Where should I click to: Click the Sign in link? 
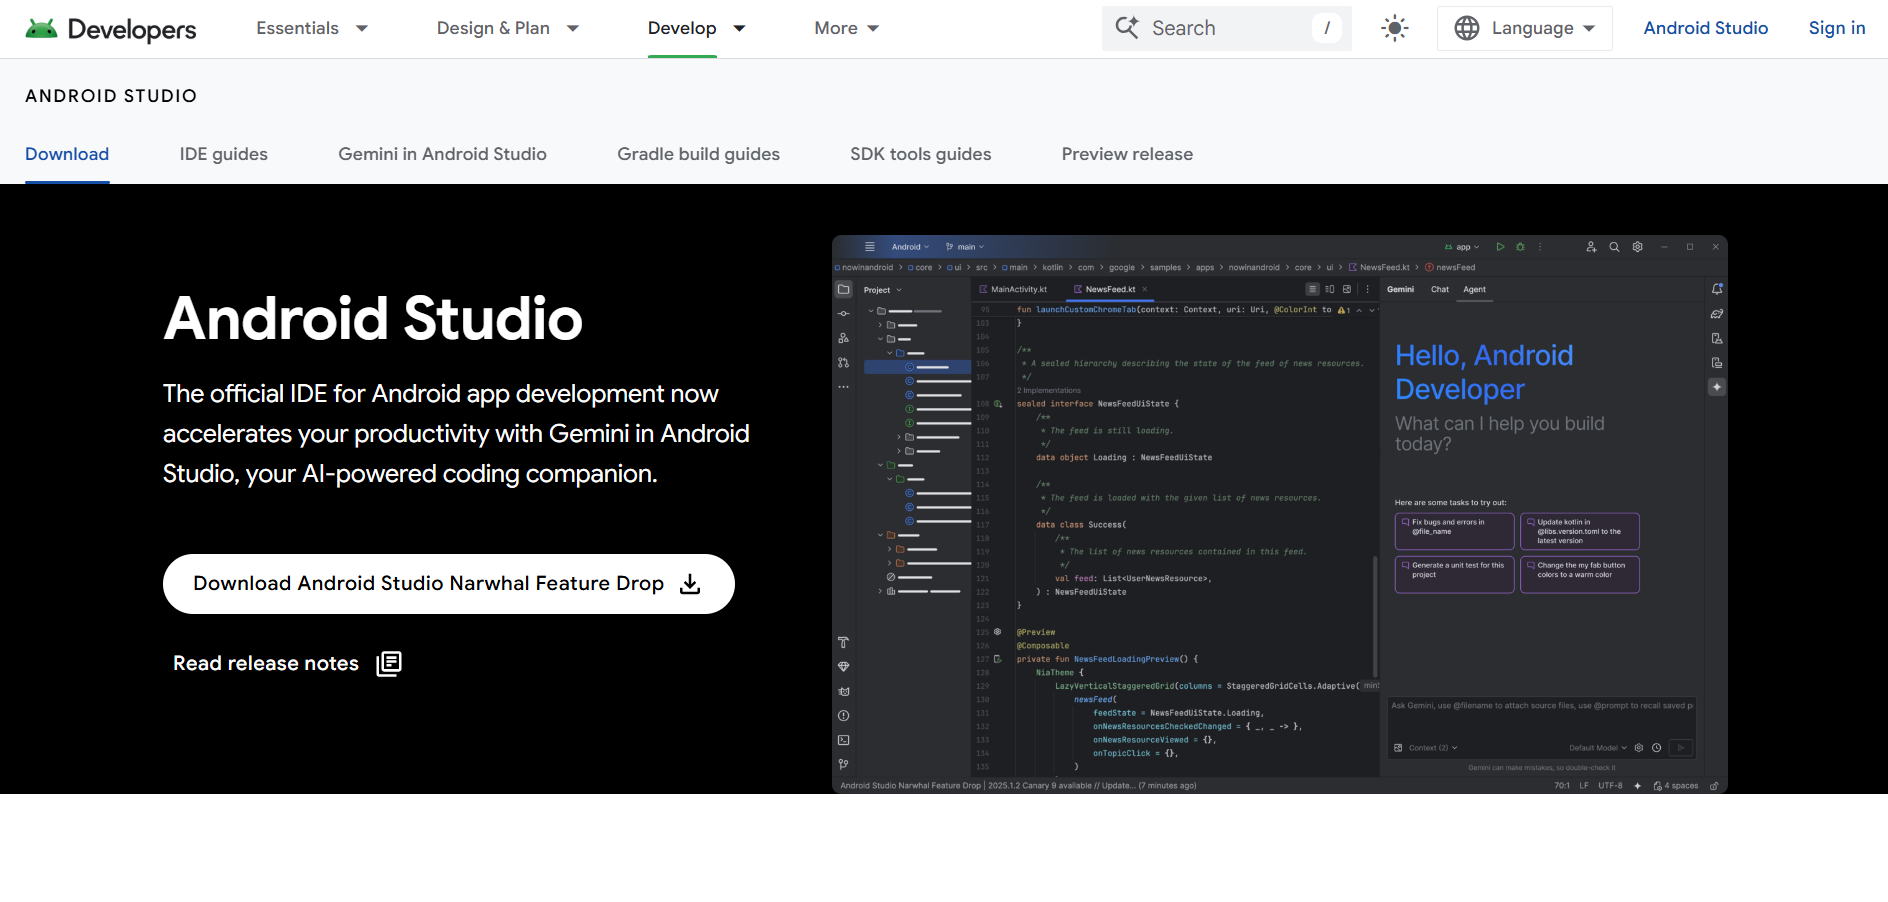pos(1837,28)
